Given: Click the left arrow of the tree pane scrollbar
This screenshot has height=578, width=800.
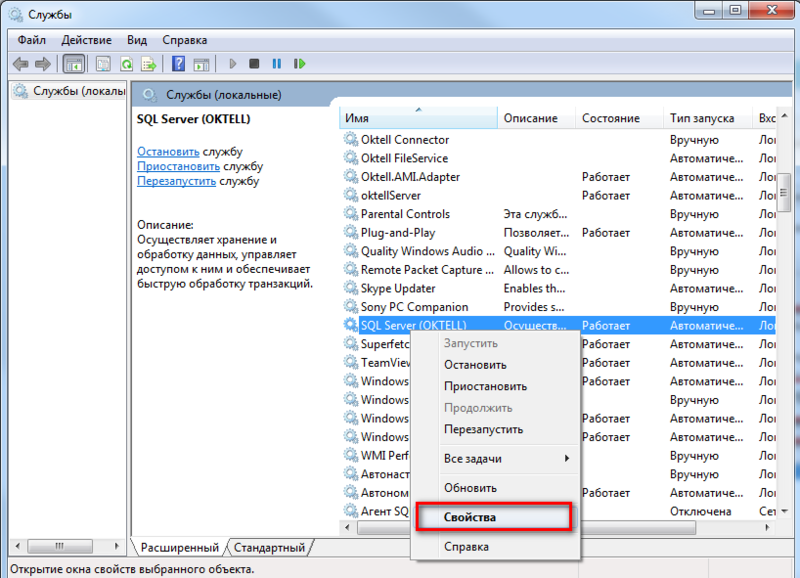Looking at the screenshot, I should point(18,546).
